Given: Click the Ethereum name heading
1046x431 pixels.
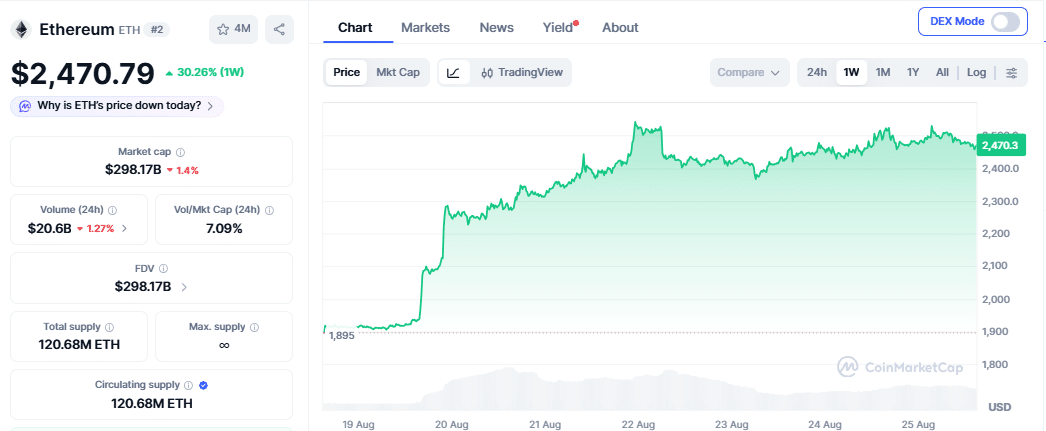Looking at the screenshot, I should point(77,29).
